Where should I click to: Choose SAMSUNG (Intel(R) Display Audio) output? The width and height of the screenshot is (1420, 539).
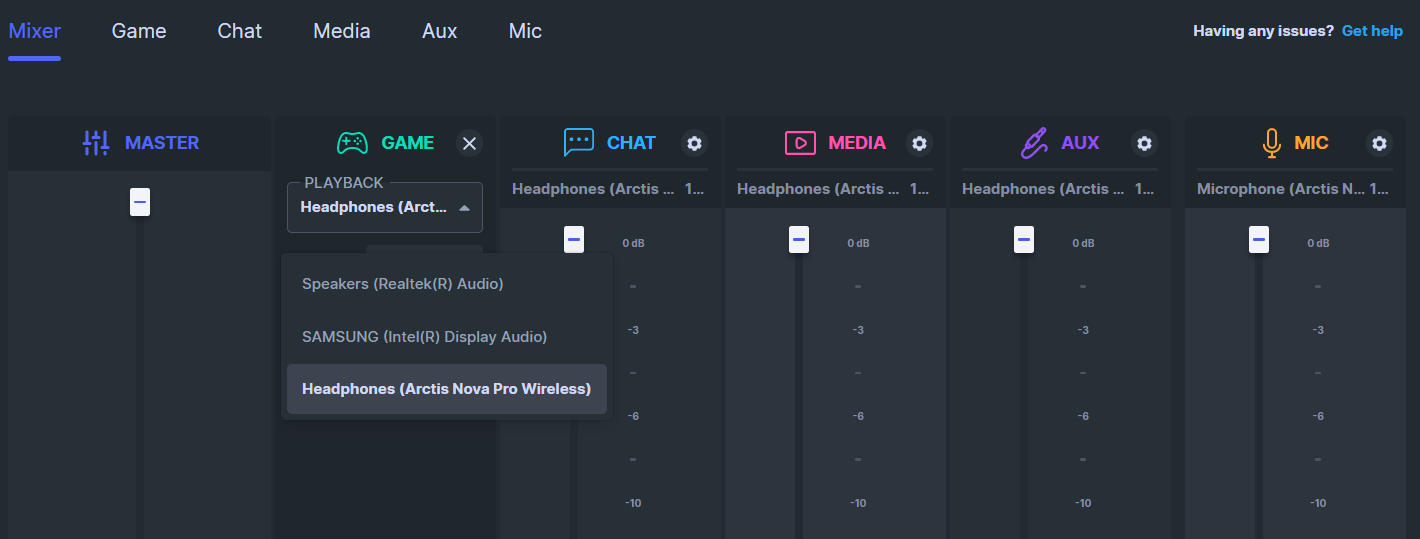[x=424, y=337]
